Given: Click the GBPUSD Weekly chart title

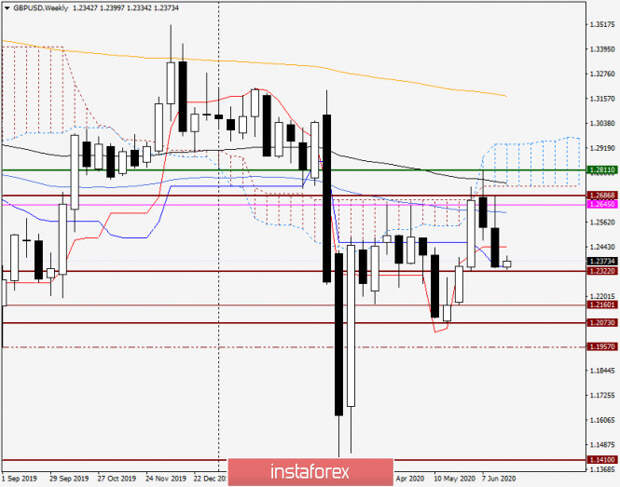Looking at the screenshot, I should pos(40,8).
